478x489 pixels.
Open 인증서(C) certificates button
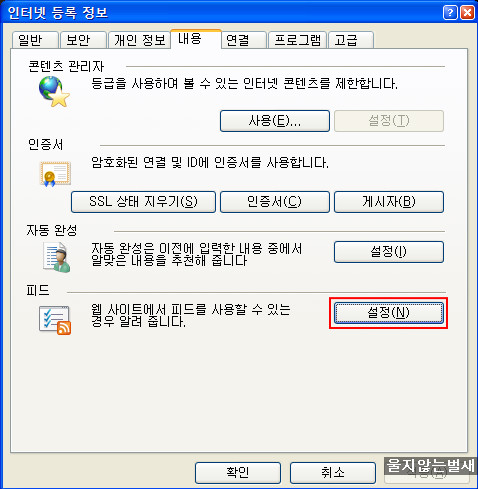click(x=275, y=202)
